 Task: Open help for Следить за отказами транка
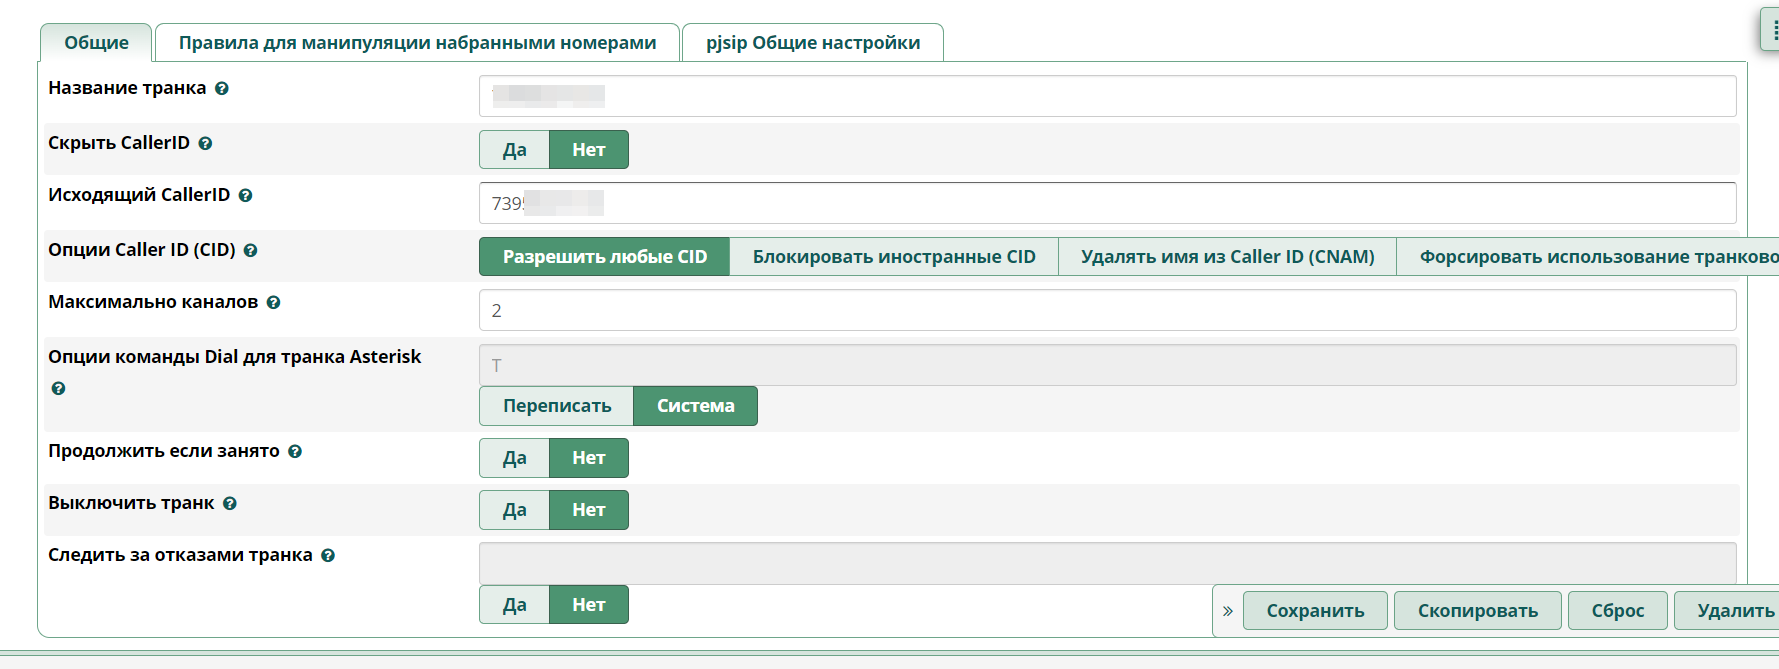pos(328,556)
